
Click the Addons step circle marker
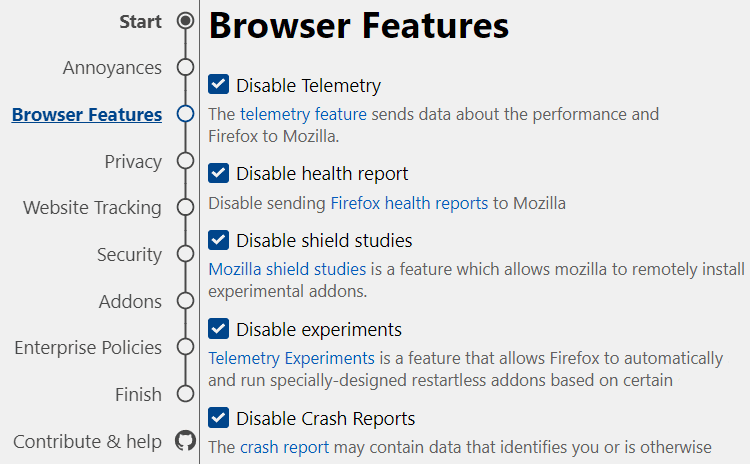point(185,301)
